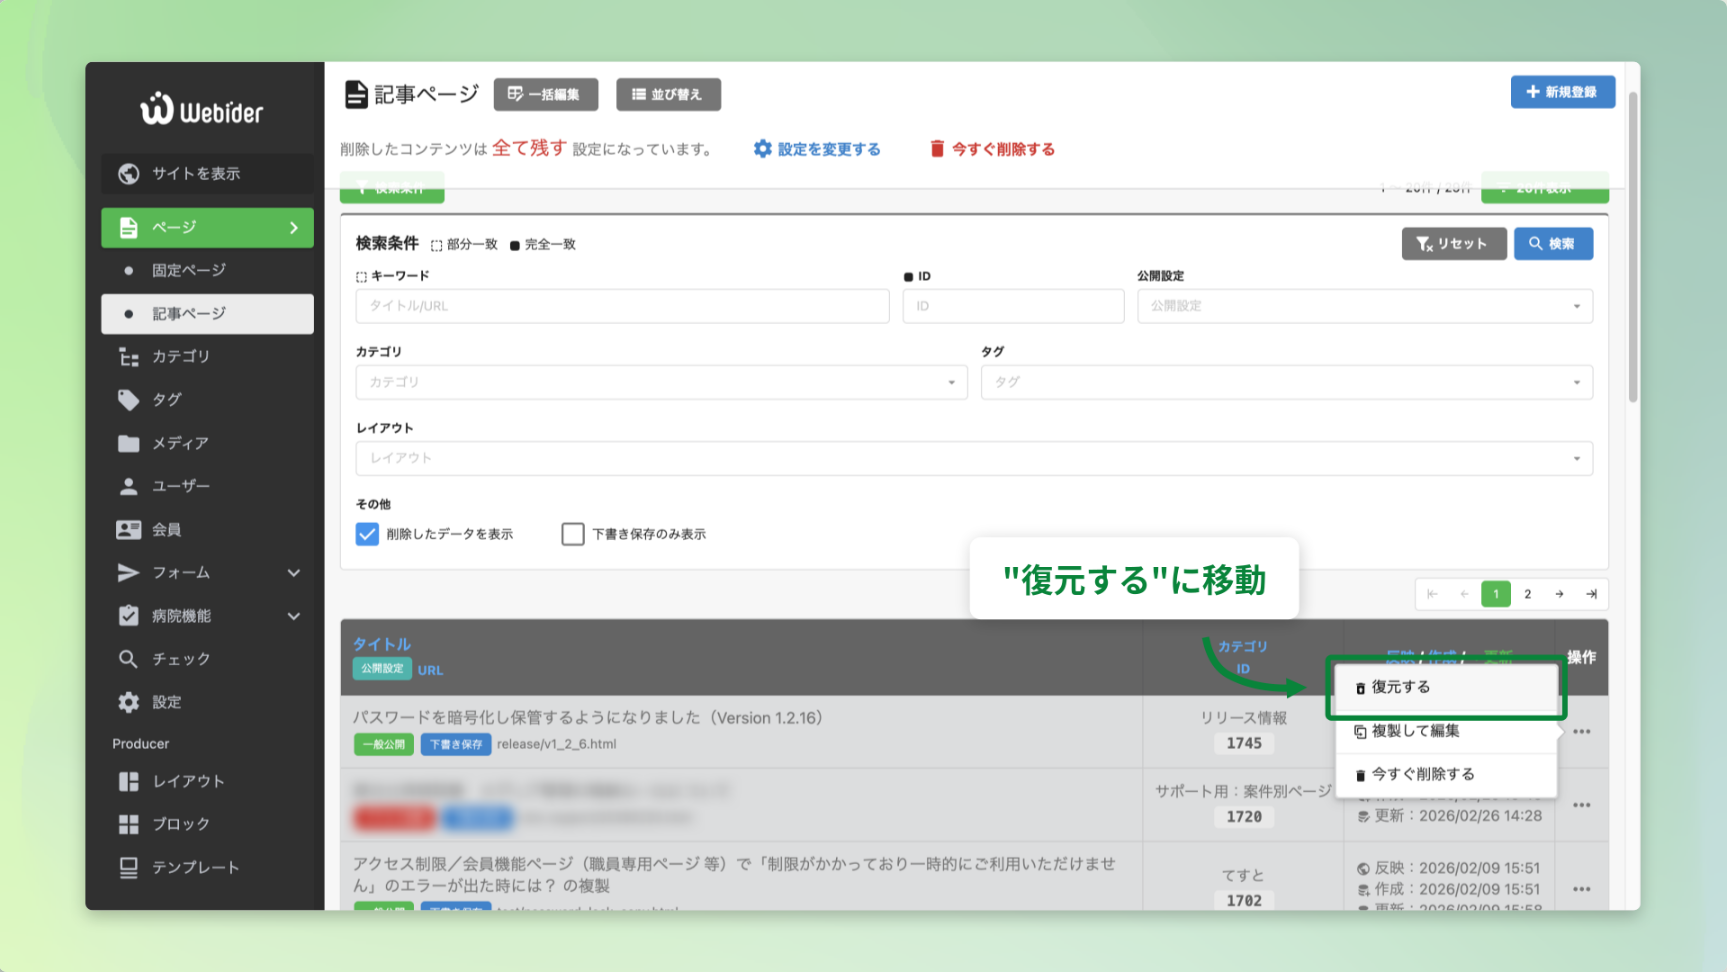Click the 会員 ID card icon
The height and width of the screenshot is (972, 1727).
tap(128, 529)
